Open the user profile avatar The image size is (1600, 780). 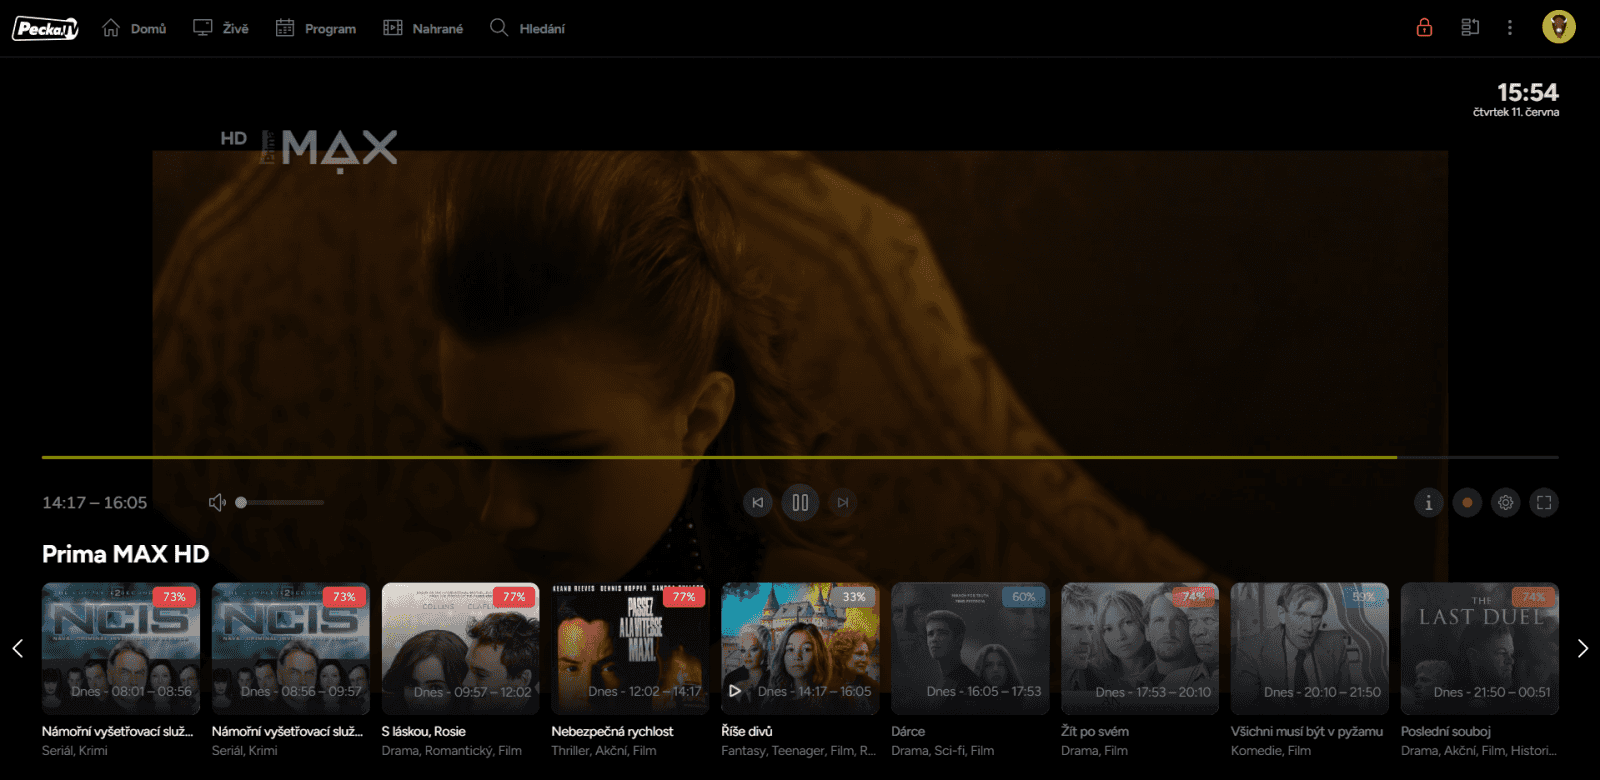click(x=1558, y=27)
